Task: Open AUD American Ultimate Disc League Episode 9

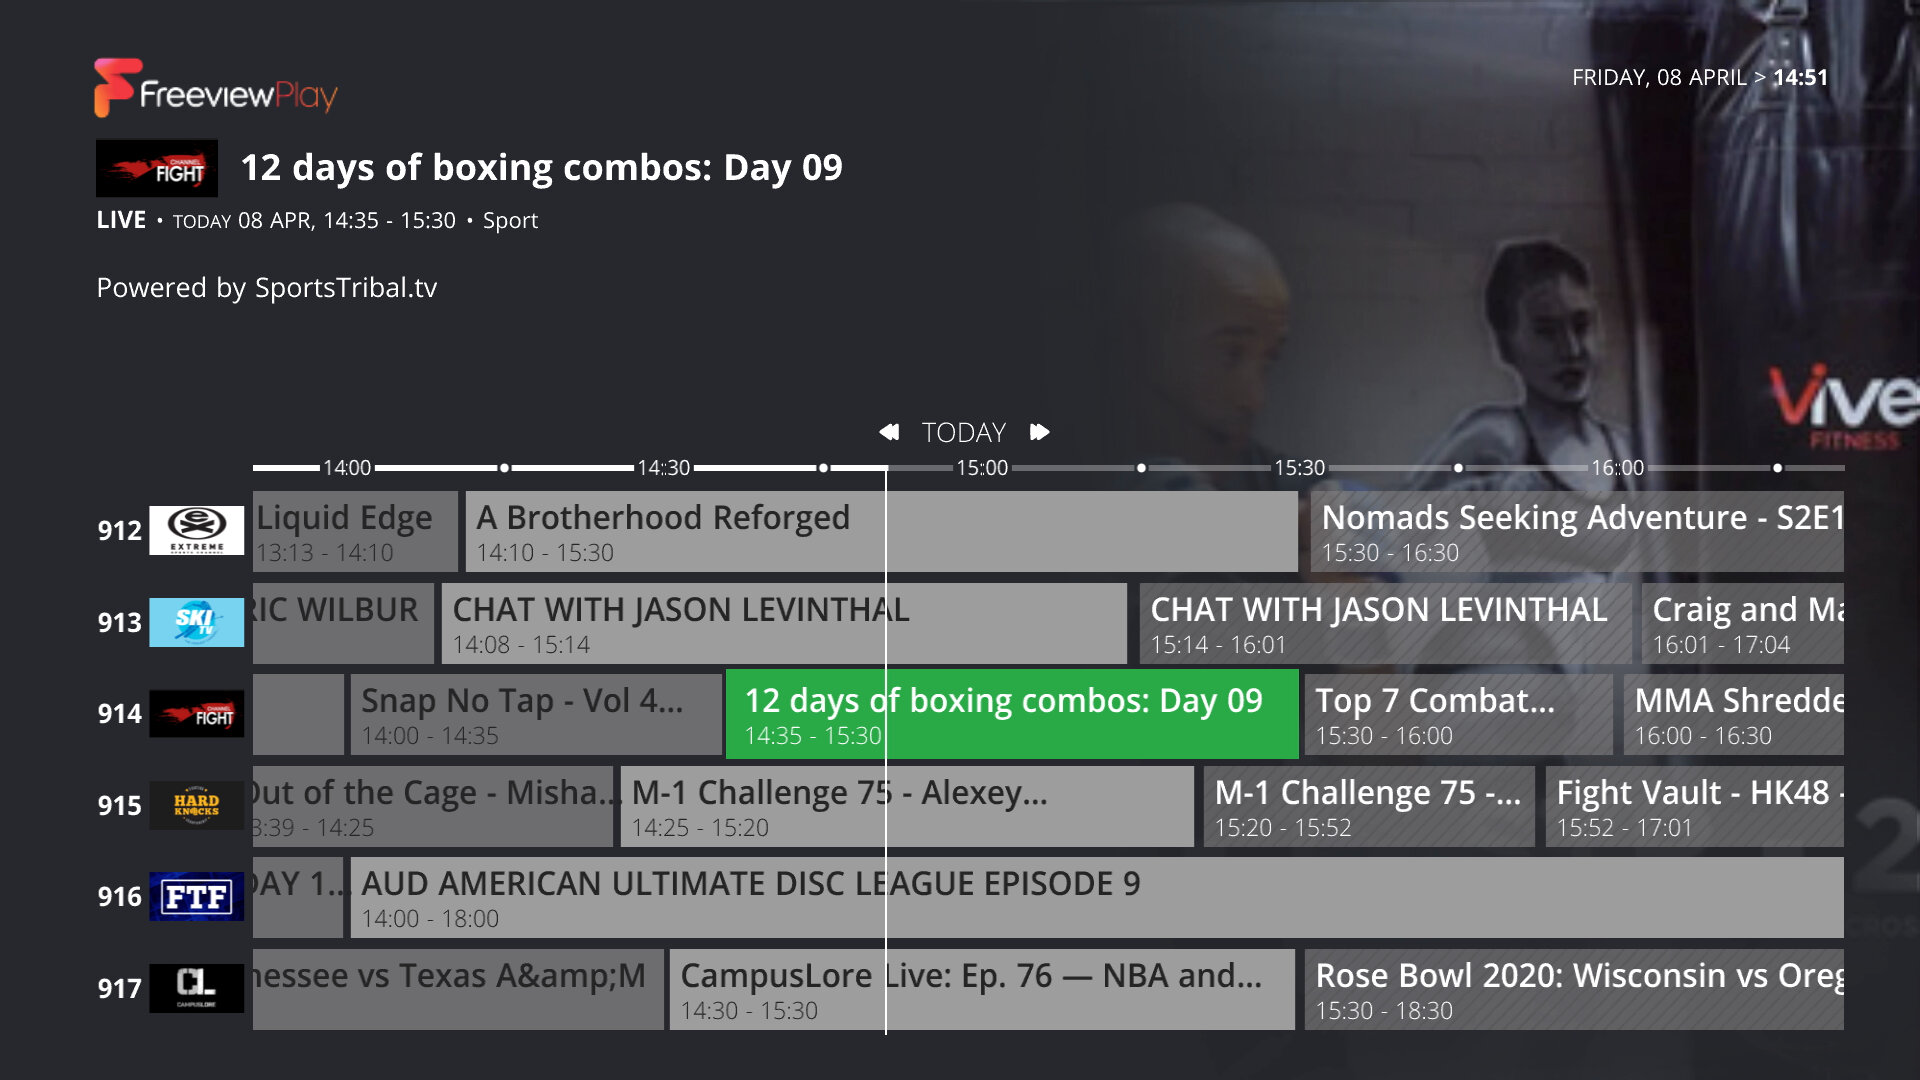Action: [1095, 897]
